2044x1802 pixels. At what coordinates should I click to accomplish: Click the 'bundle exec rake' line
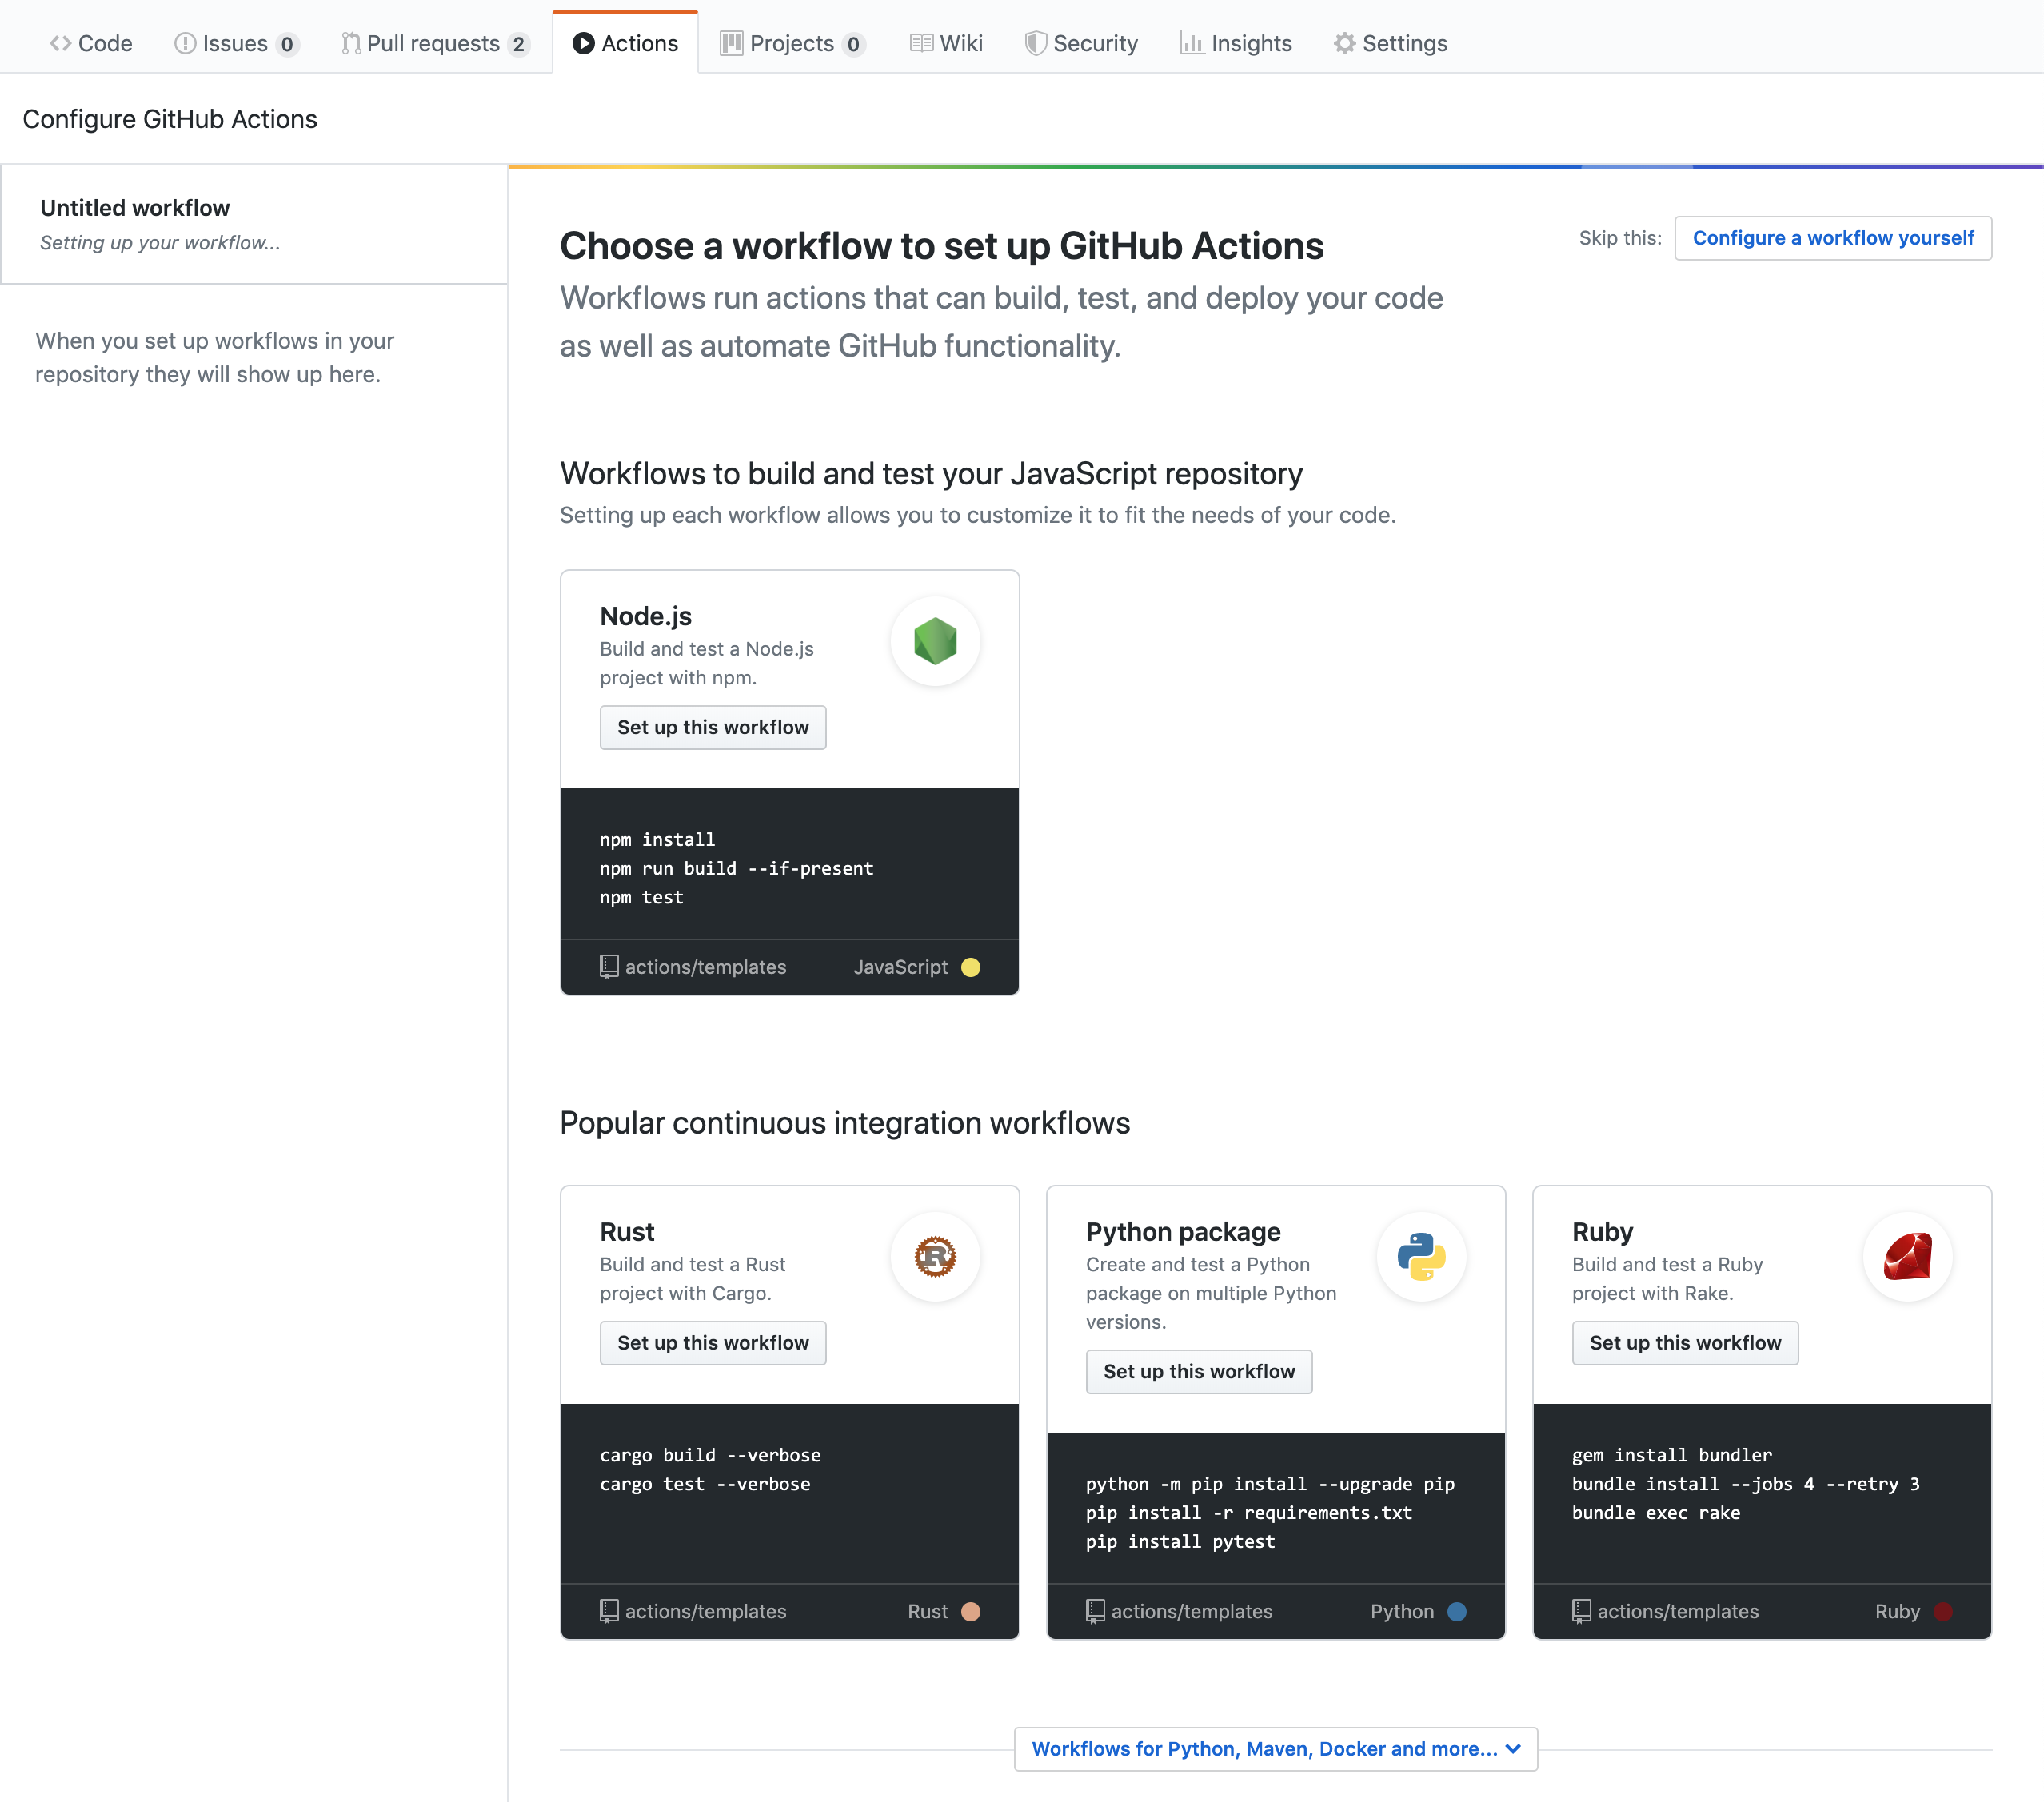pos(1656,1513)
